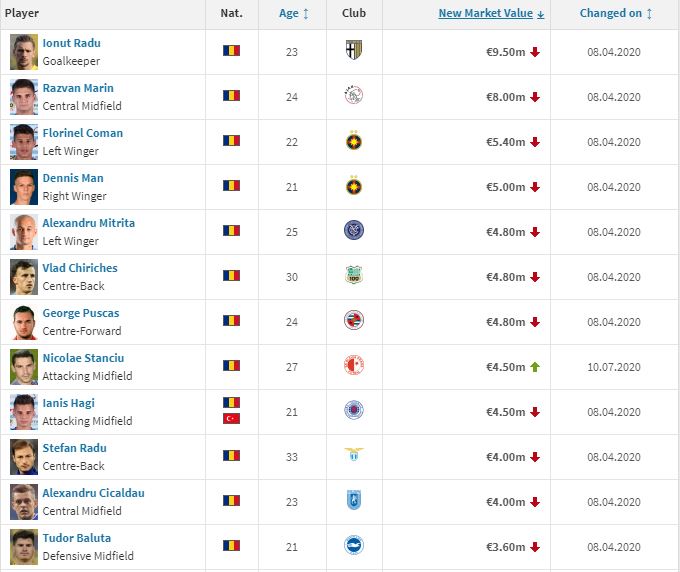Click Nicolae Stanciu's €4.50m market value

coord(506,367)
